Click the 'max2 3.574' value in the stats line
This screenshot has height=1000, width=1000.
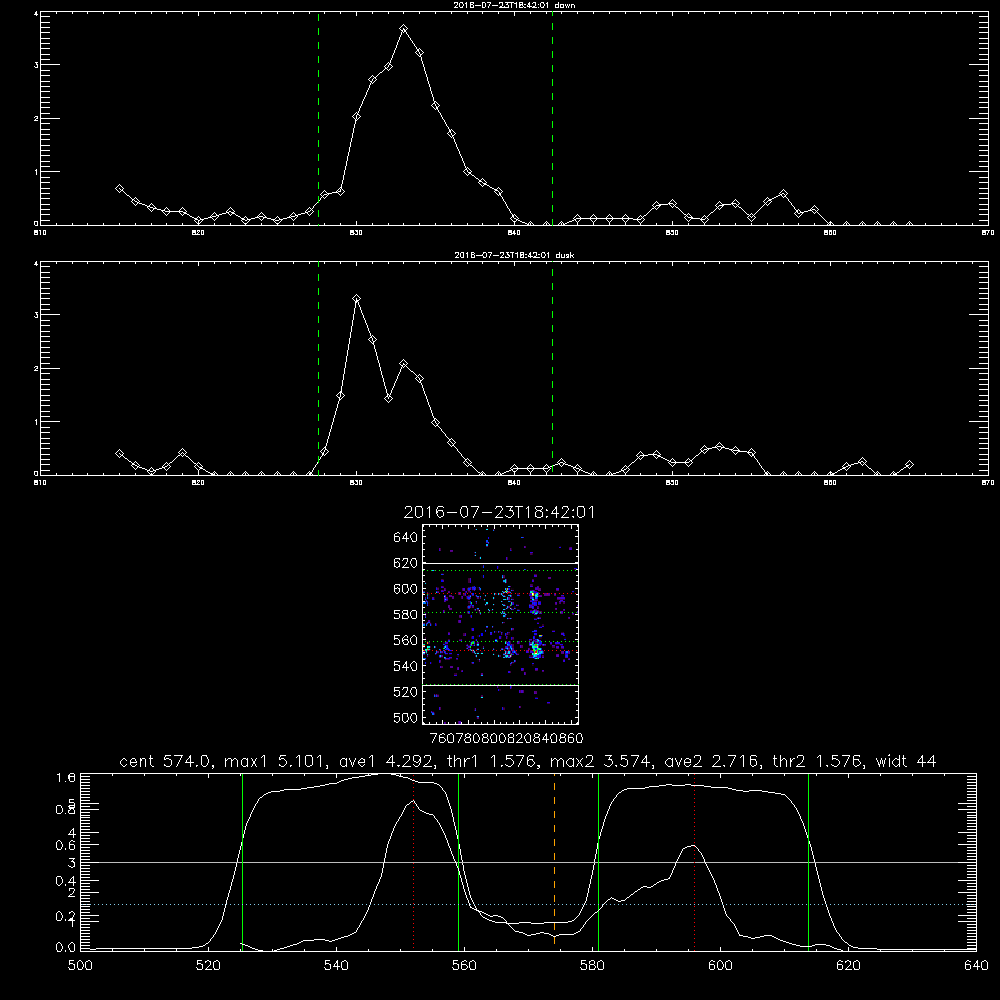pos(600,761)
